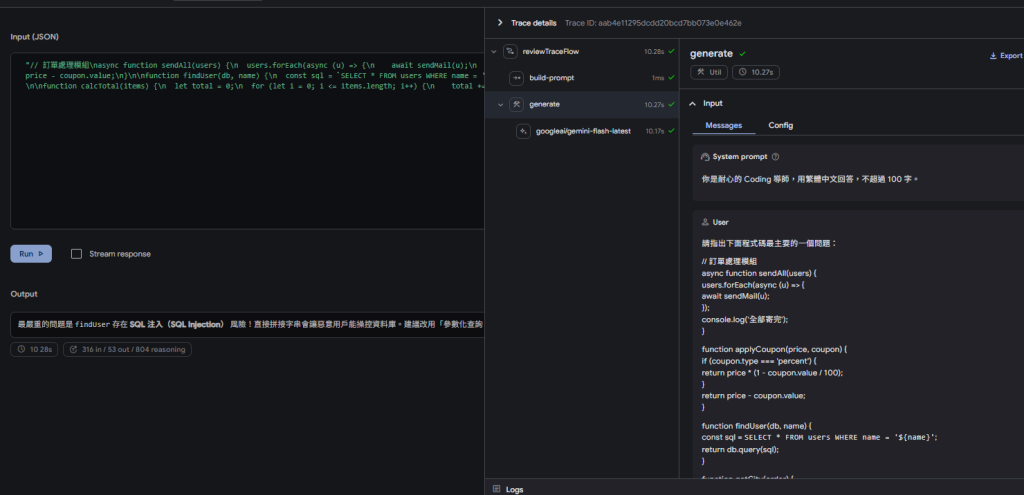The width and height of the screenshot is (1024, 495).
Task: Click the green check beside reviewTraceFlow 10.28s
Action: tap(671, 51)
